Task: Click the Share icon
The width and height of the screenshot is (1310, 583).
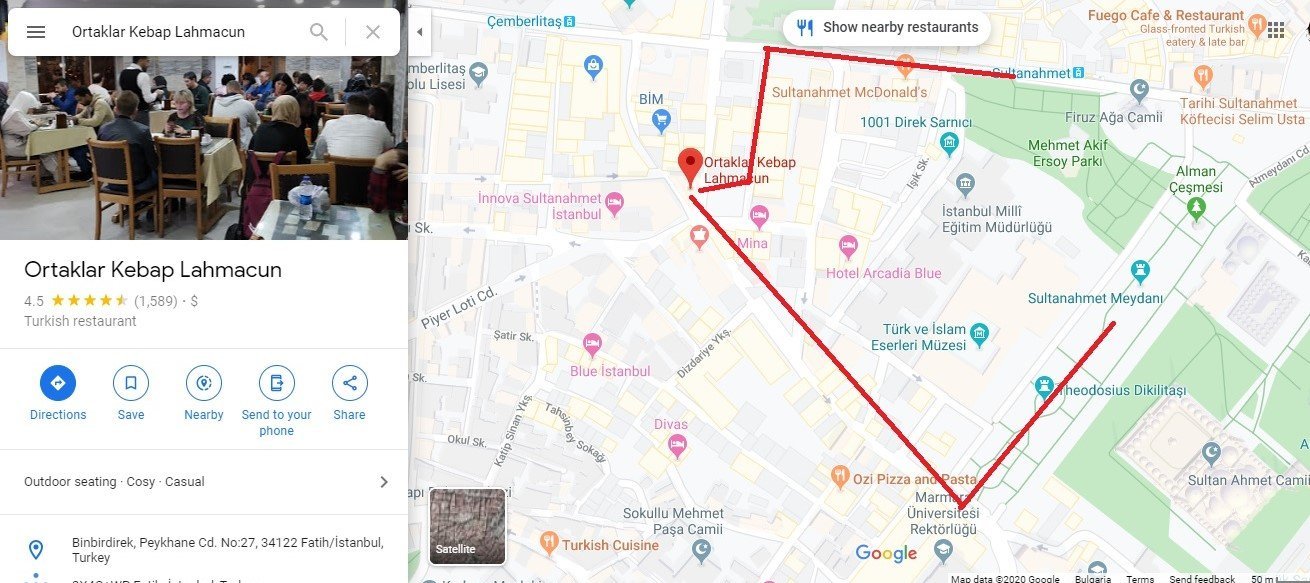Action: (350, 383)
